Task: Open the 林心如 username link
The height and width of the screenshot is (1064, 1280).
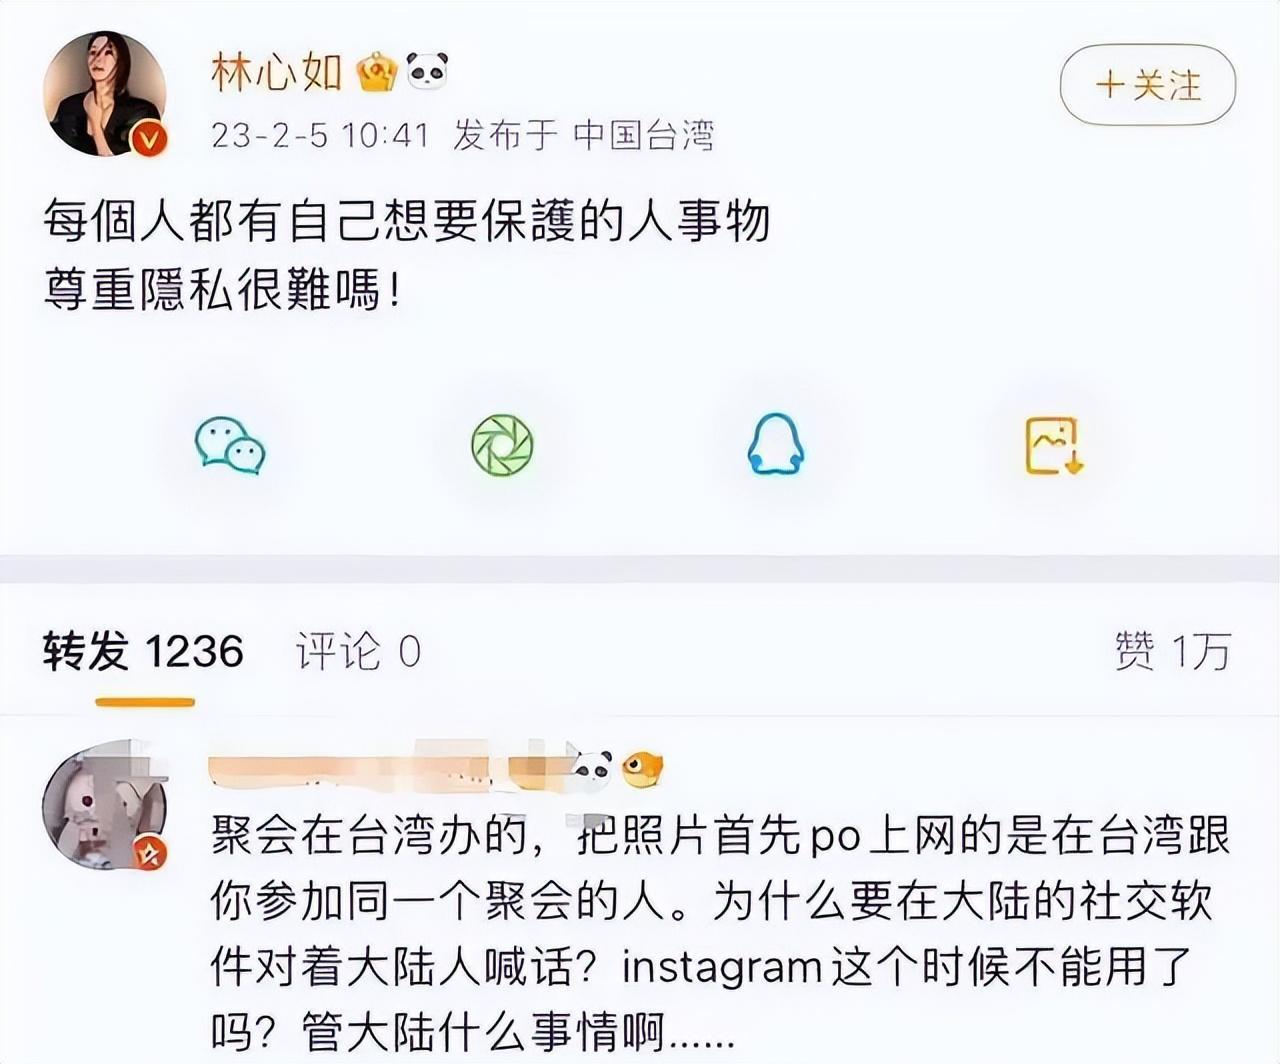Action: [277, 72]
